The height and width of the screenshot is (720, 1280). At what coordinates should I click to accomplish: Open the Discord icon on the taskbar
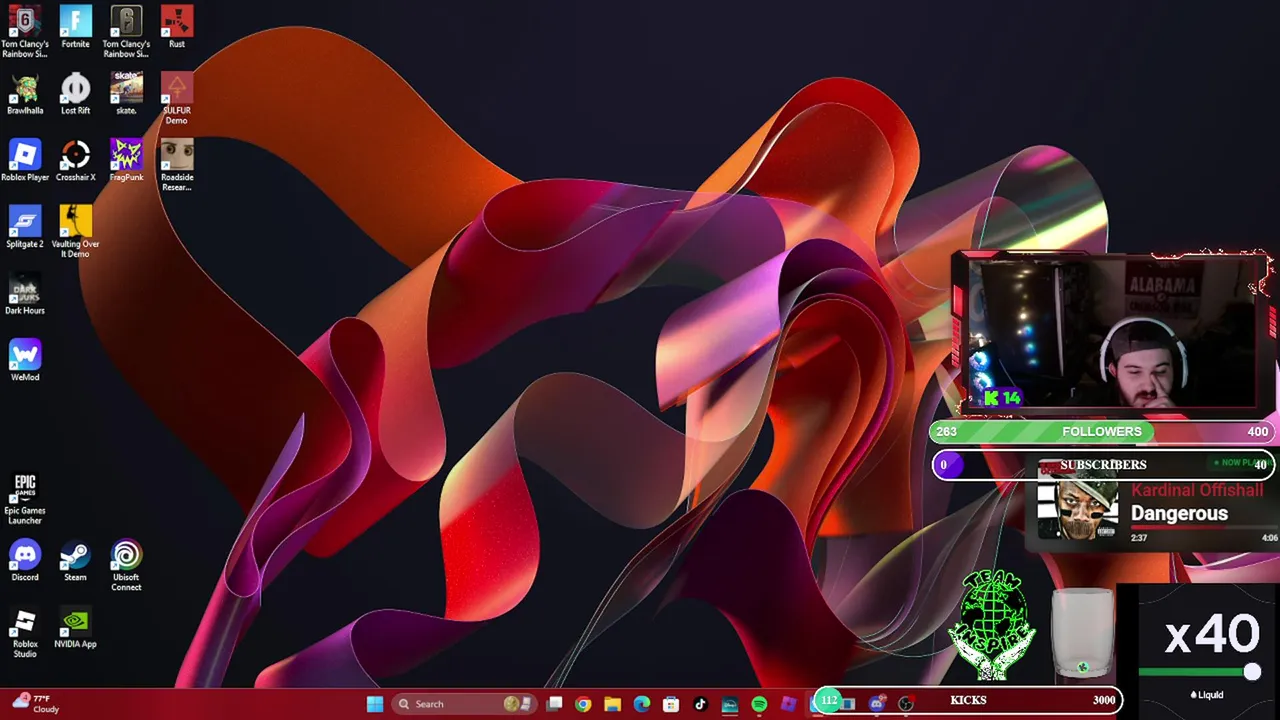click(877, 704)
